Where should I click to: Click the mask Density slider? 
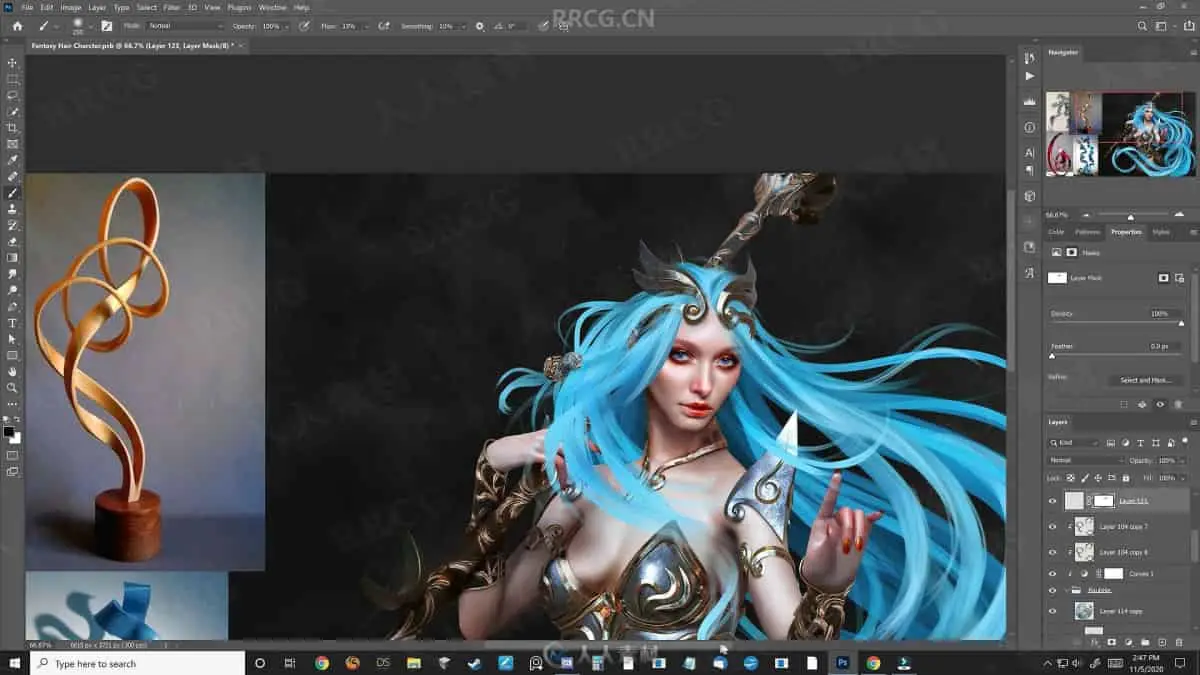pyautogui.click(x=1115, y=323)
